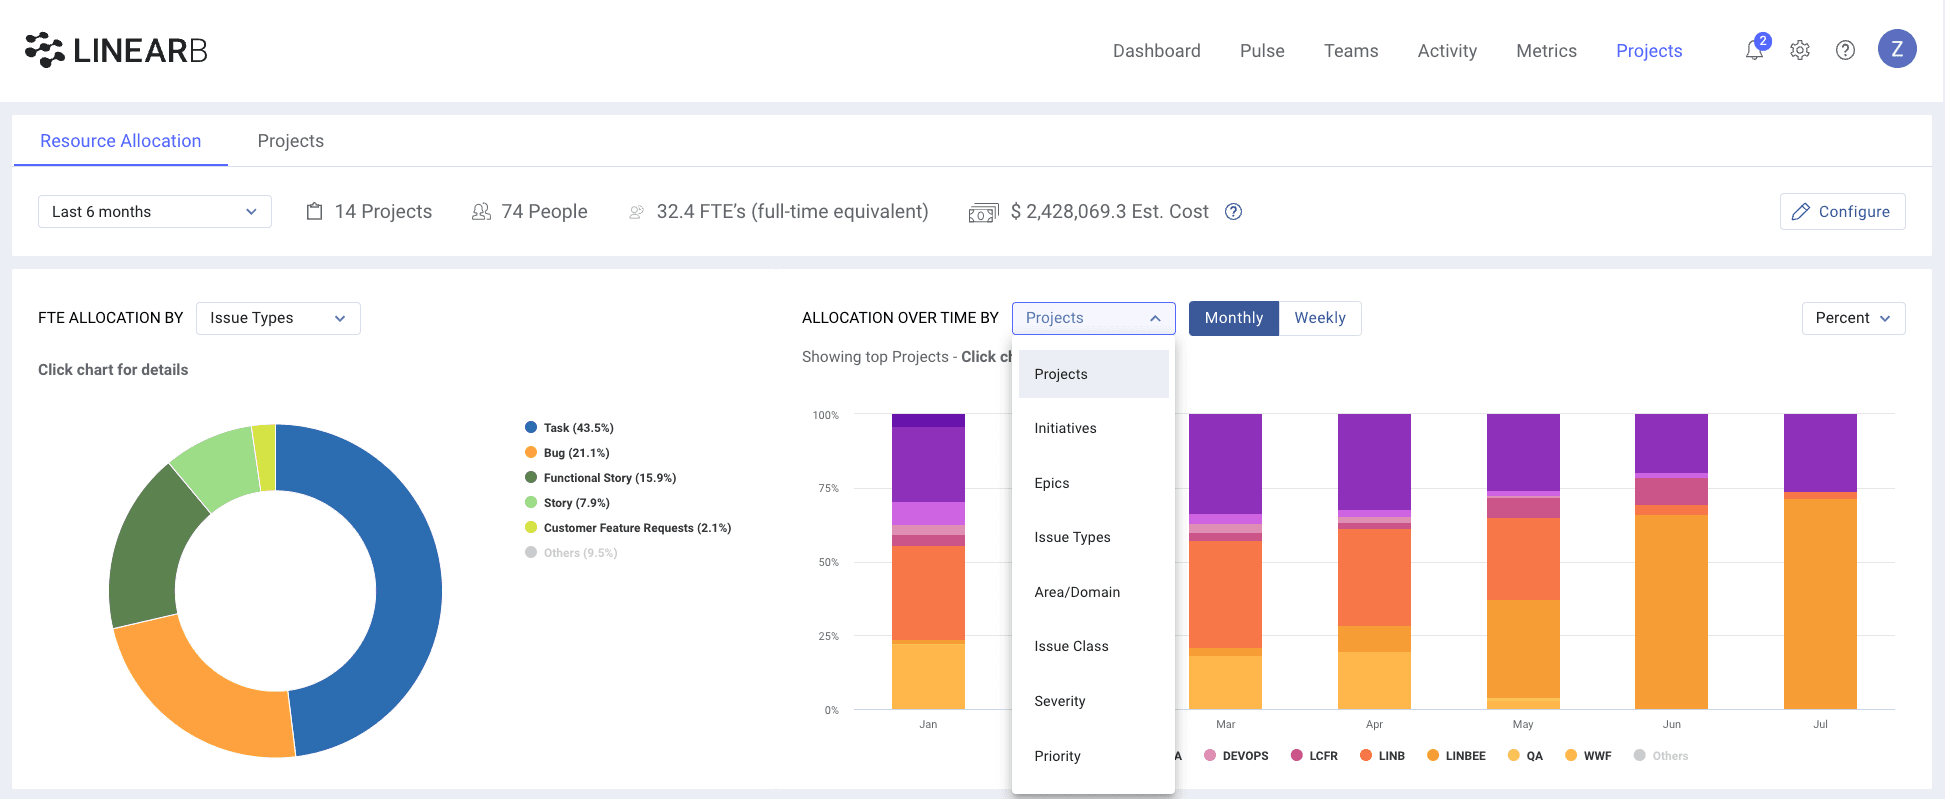Screen dimensions: 1945x799
Task: Select the Initiatives option
Action: pos(1093,428)
